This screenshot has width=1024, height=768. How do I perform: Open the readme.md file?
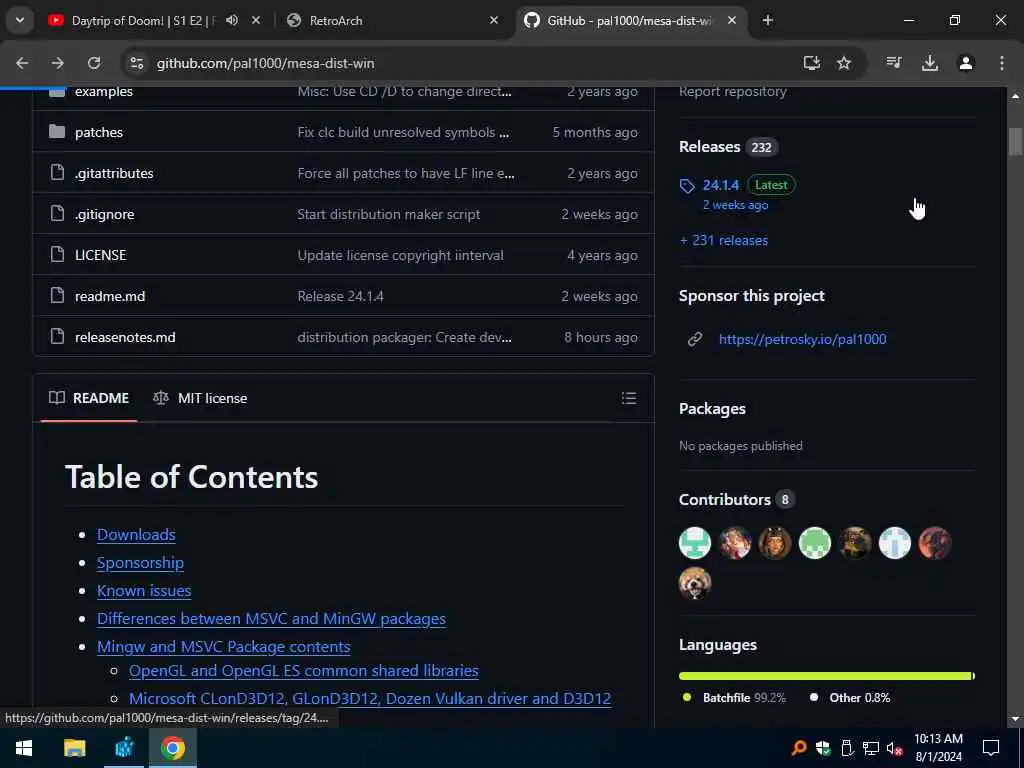110,296
